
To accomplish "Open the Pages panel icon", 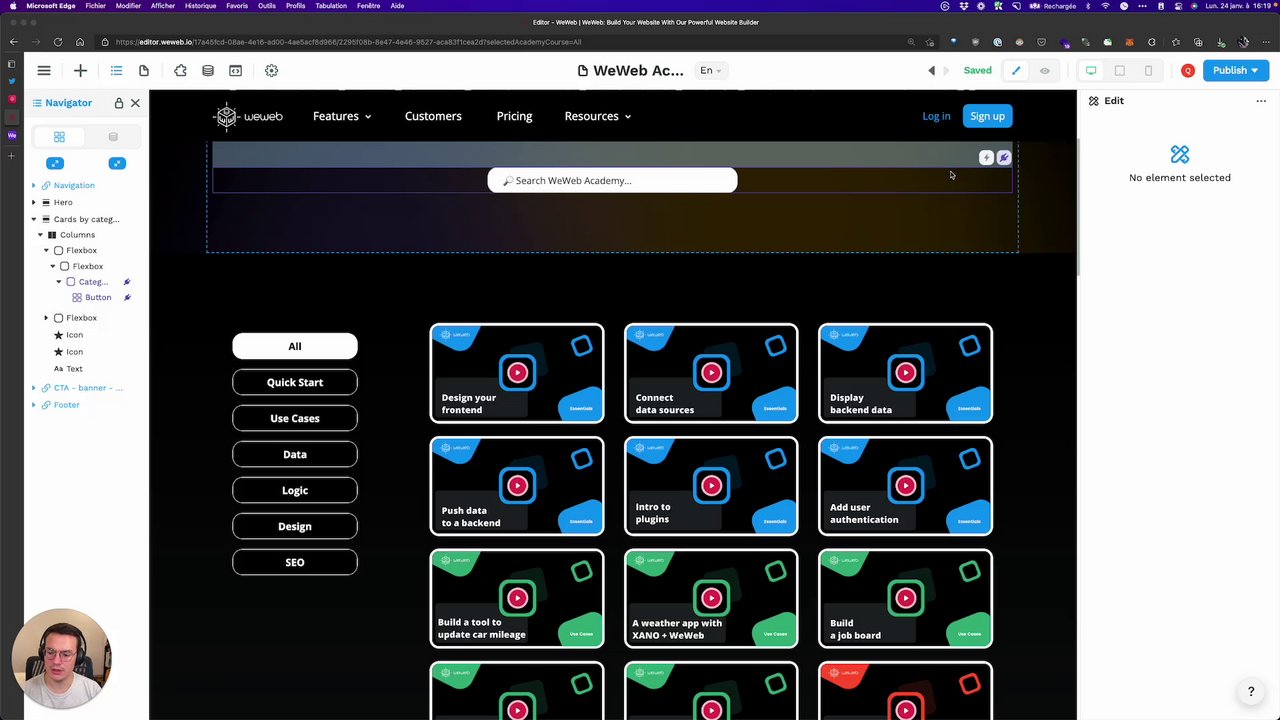I will point(144,70).
